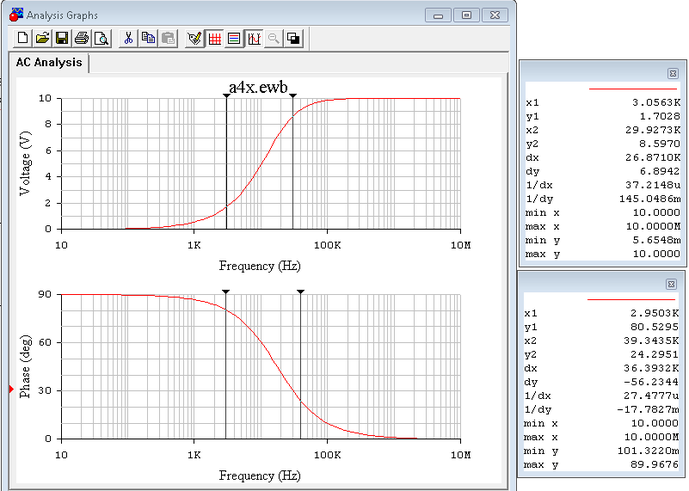The height and width of the screenshot is (491, 689).
Task: Close the phase cursor readout panel
Action: click(671, 284)
